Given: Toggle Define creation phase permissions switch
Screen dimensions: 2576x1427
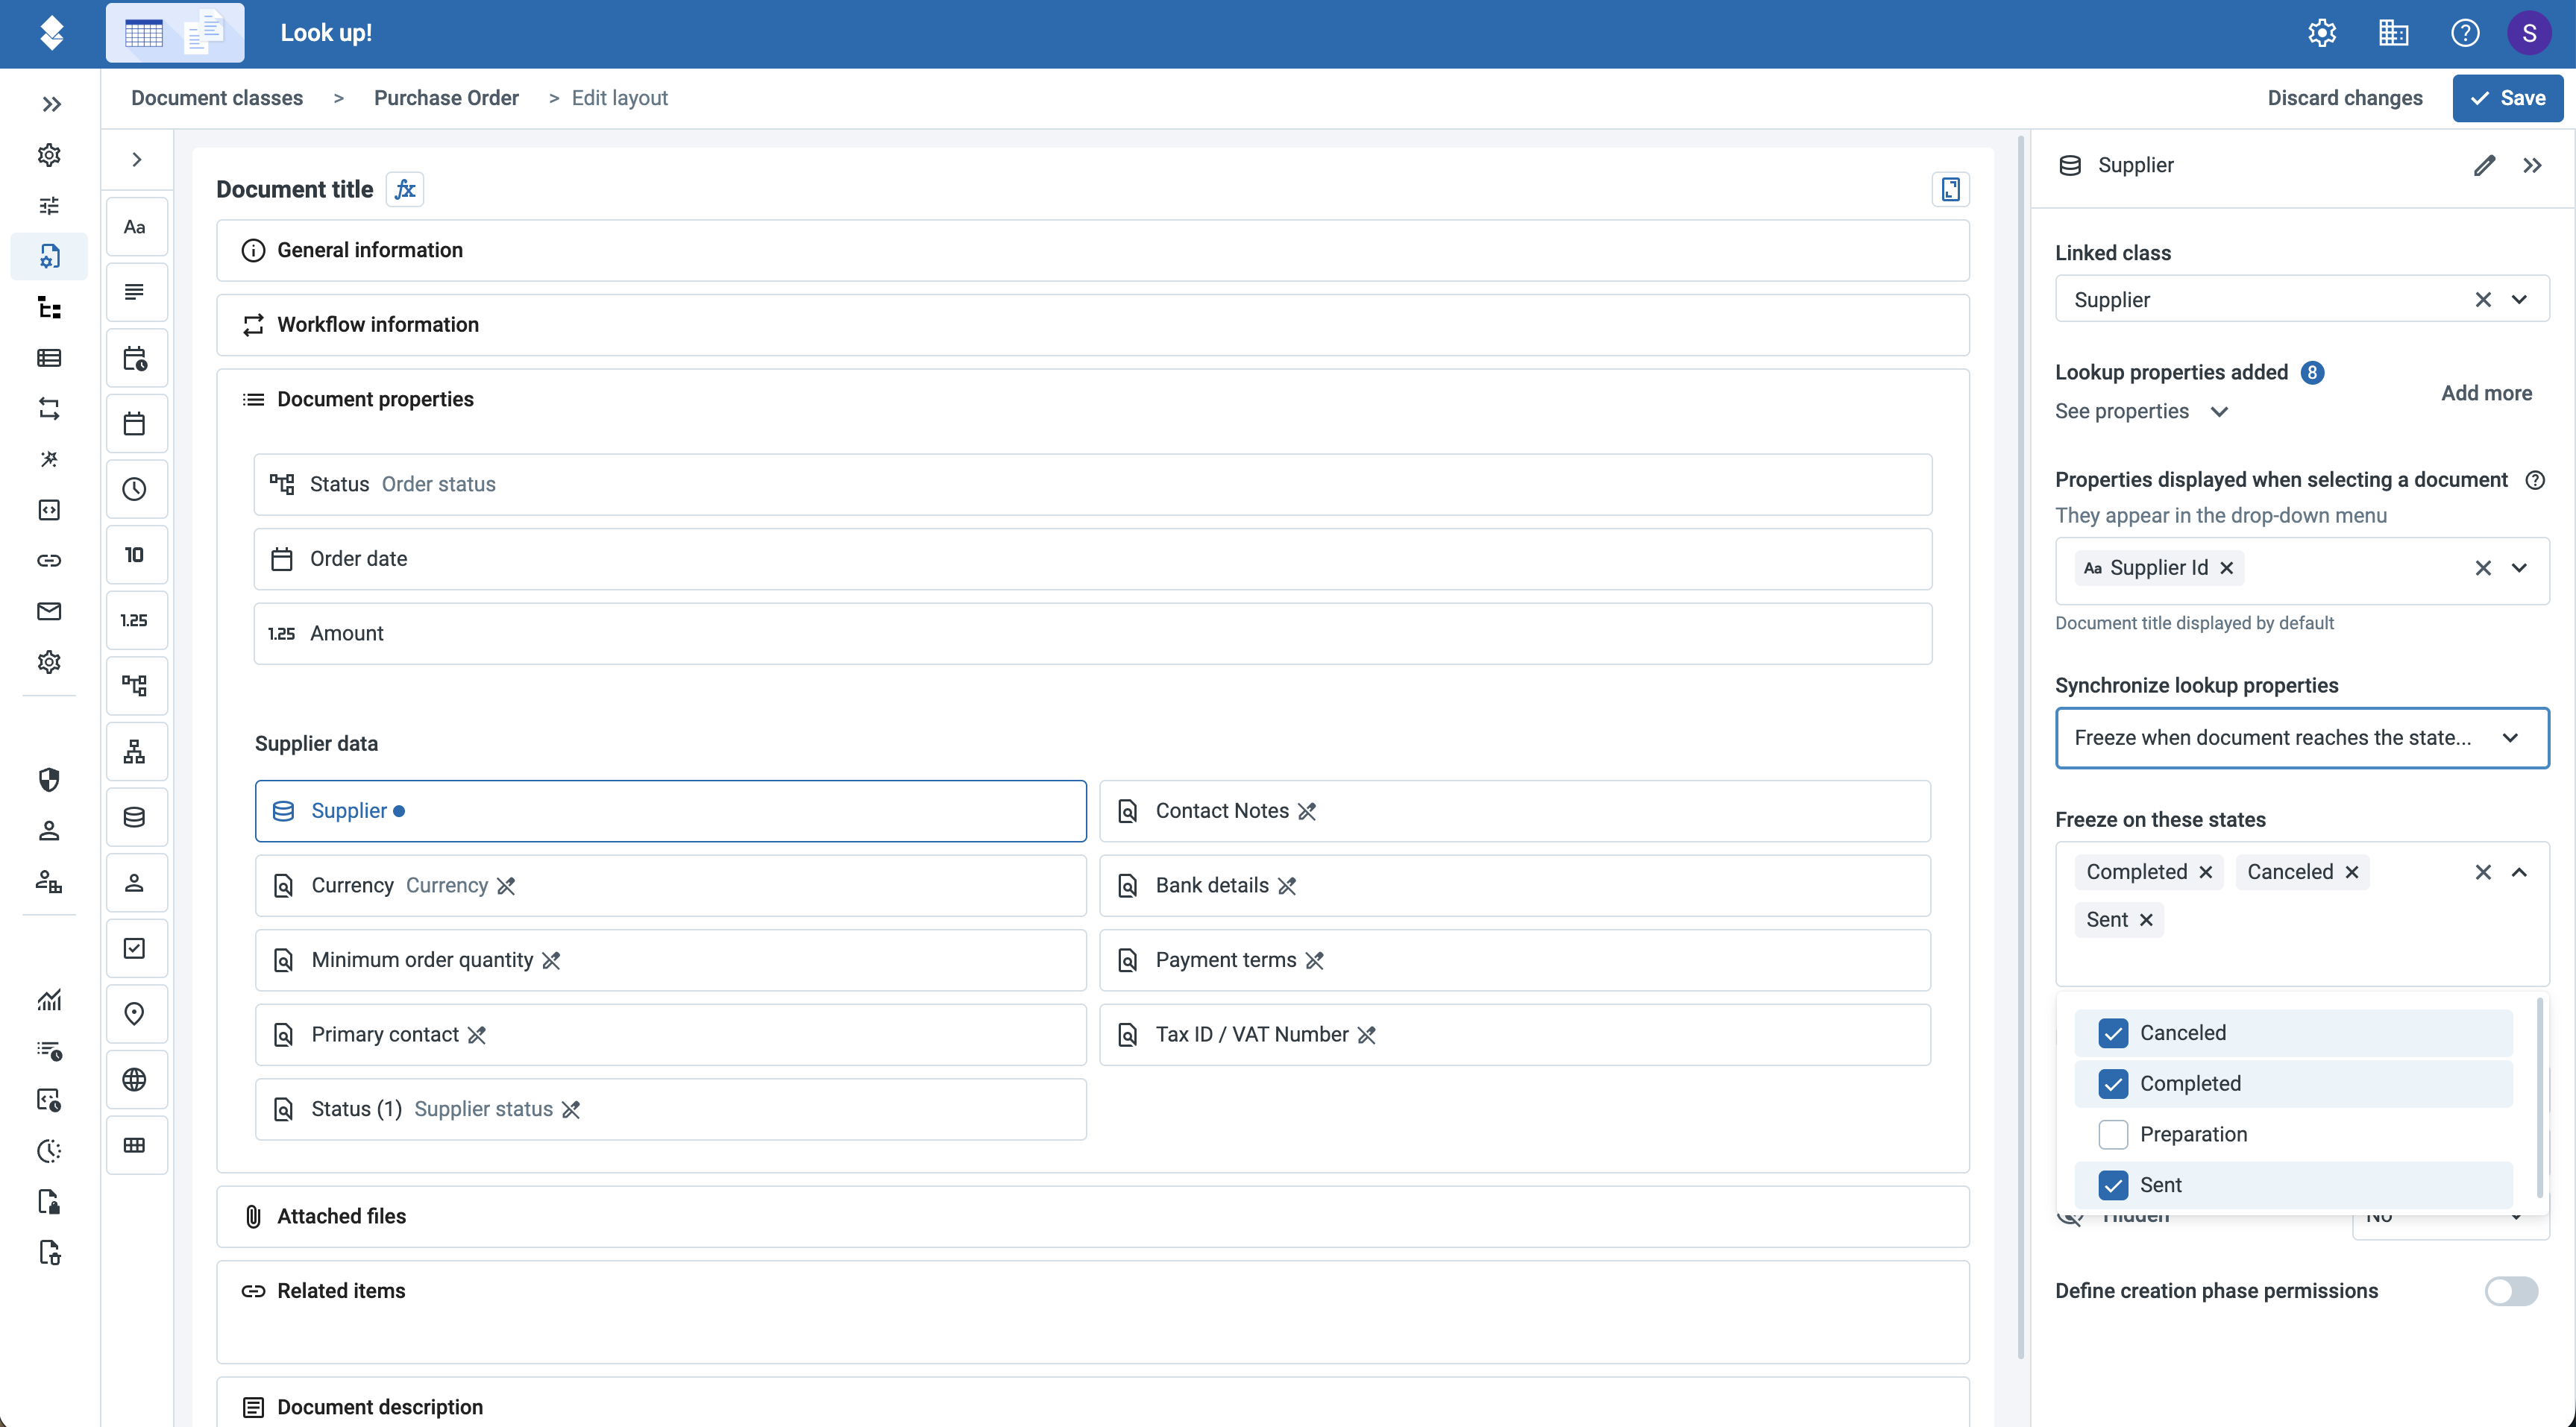Looking at the screenshot, I should coord(2510,1291).
